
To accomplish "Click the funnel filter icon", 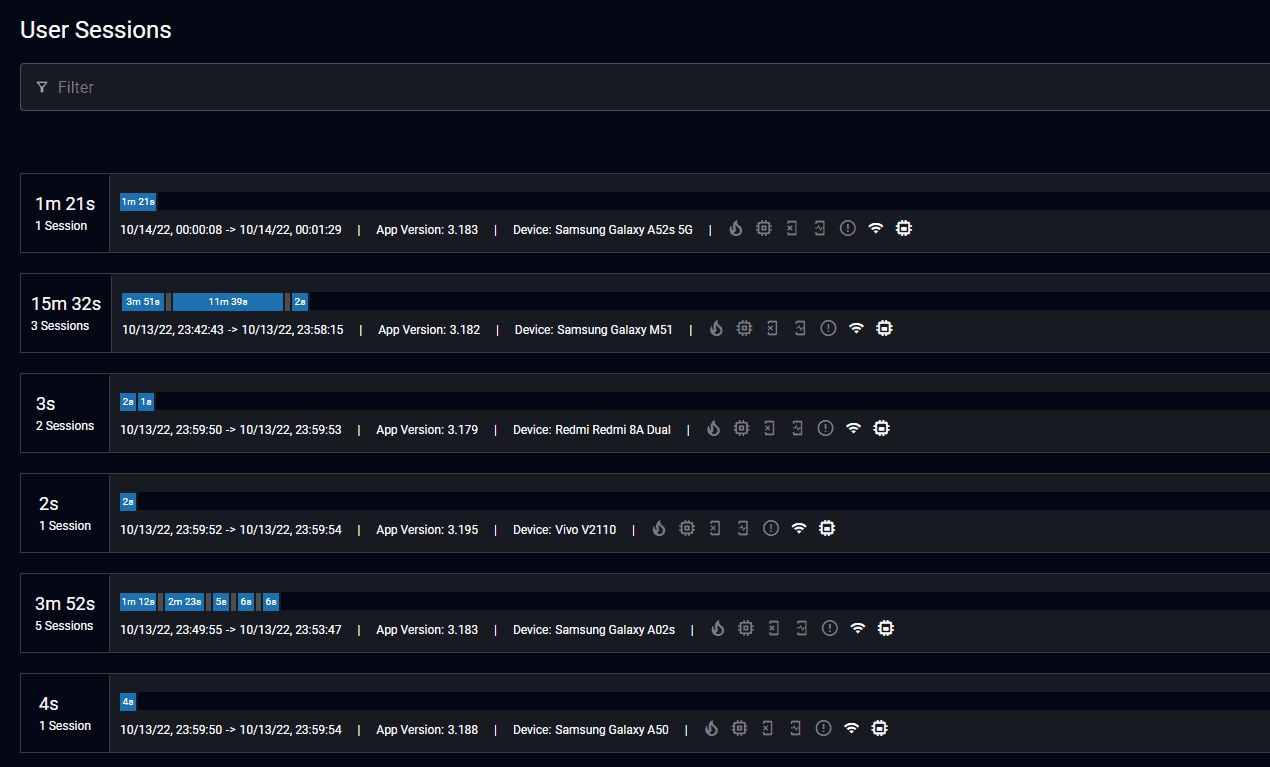I will tap(42, 87).
